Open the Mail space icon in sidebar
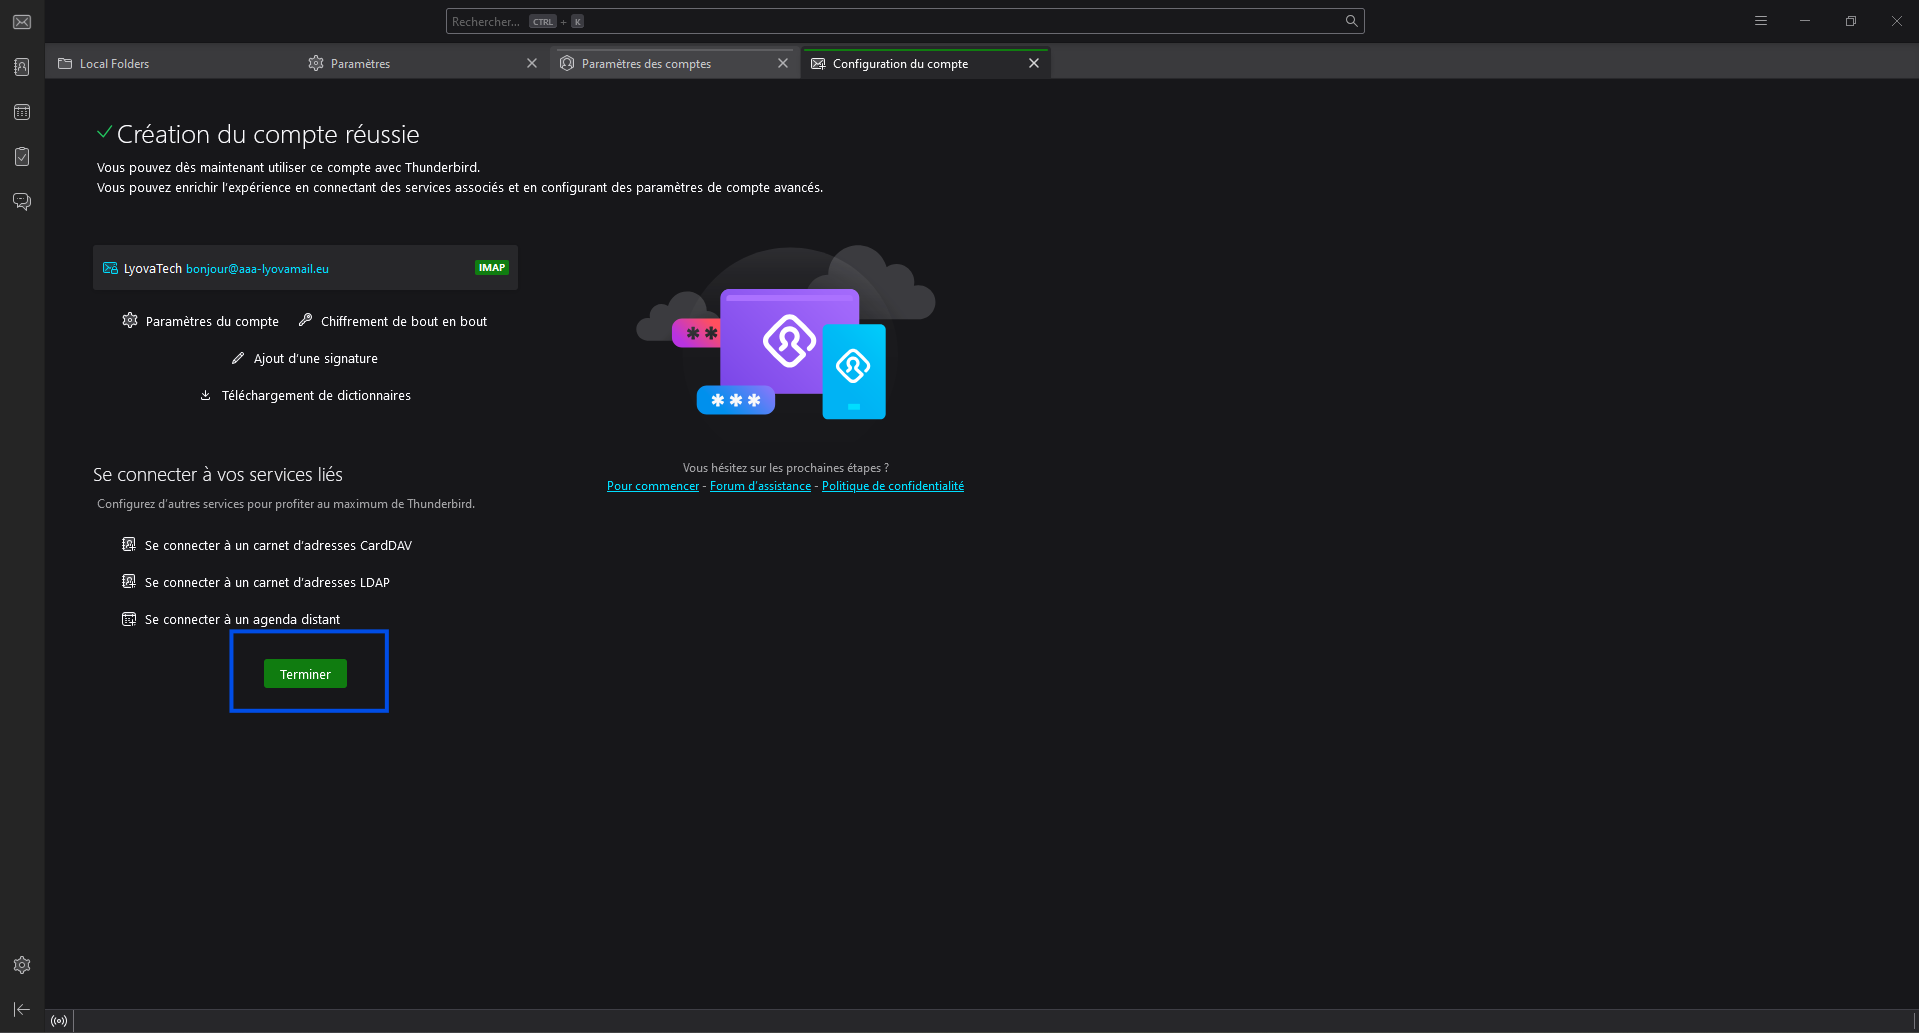The height and width of the screenshot is (1033, 1919). [x=22, y=22]
